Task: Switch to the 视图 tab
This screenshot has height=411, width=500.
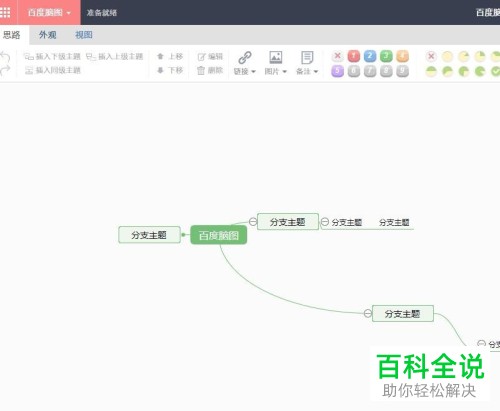Action: [84, 35]
